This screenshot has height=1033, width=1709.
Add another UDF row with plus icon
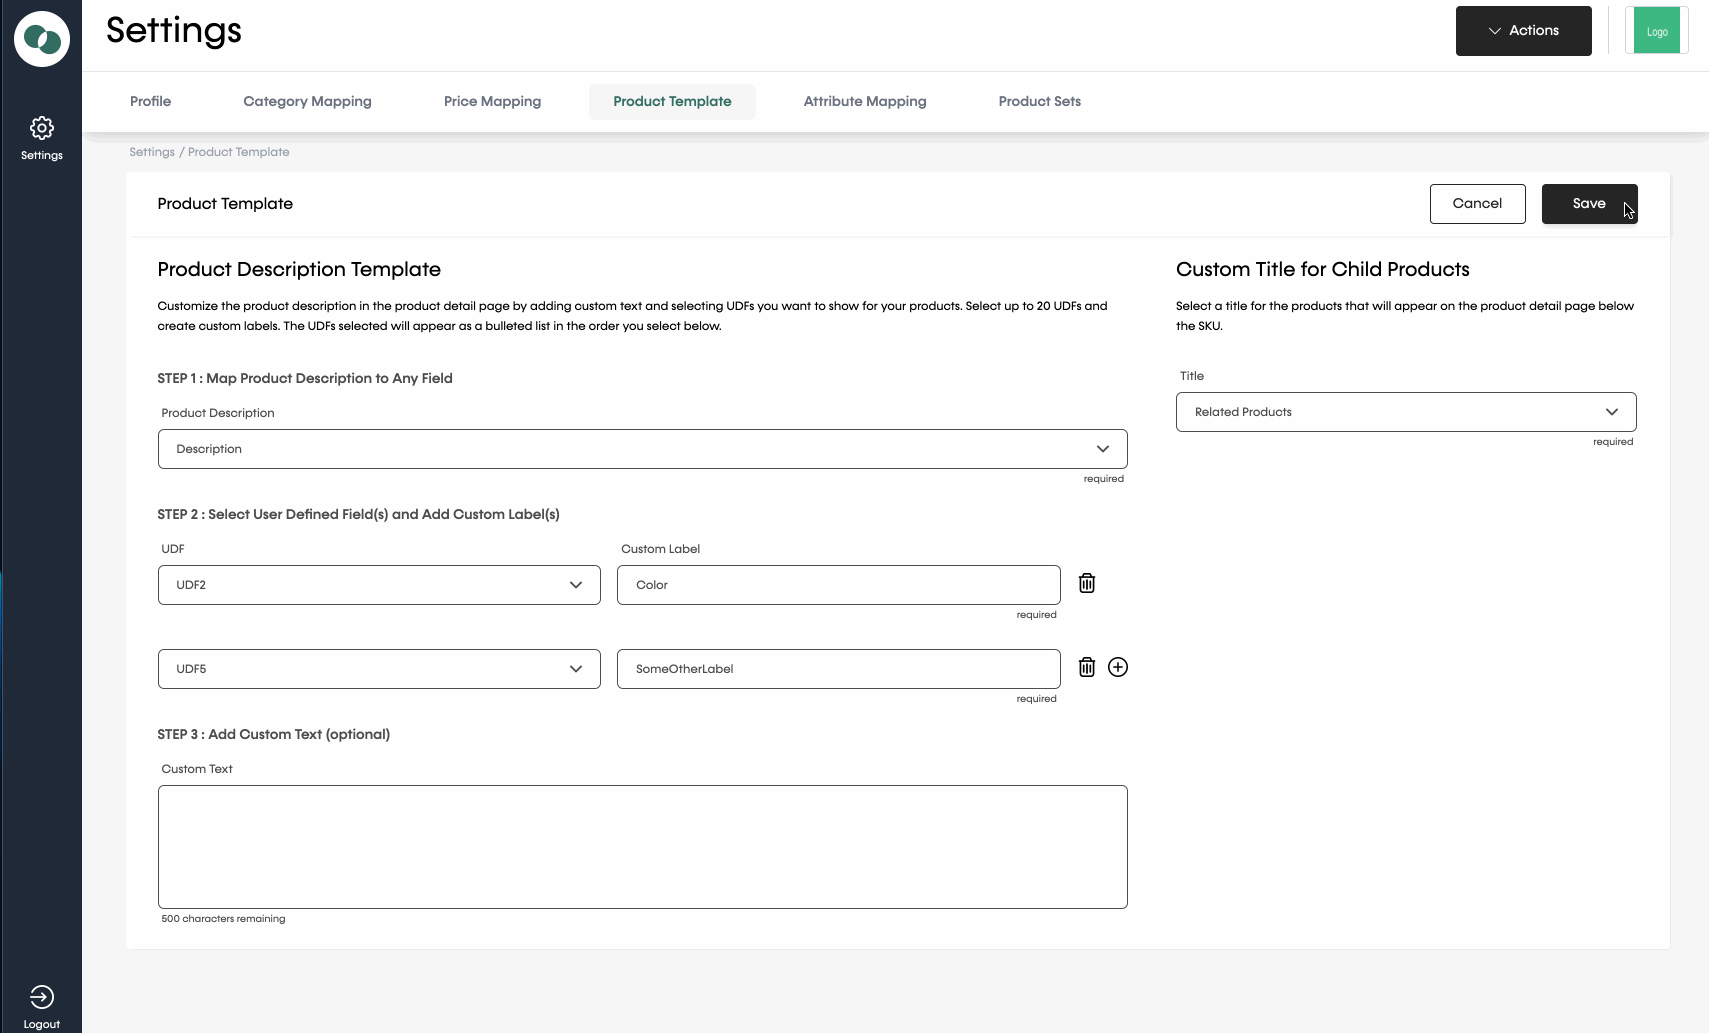(x=1118, y=667)
